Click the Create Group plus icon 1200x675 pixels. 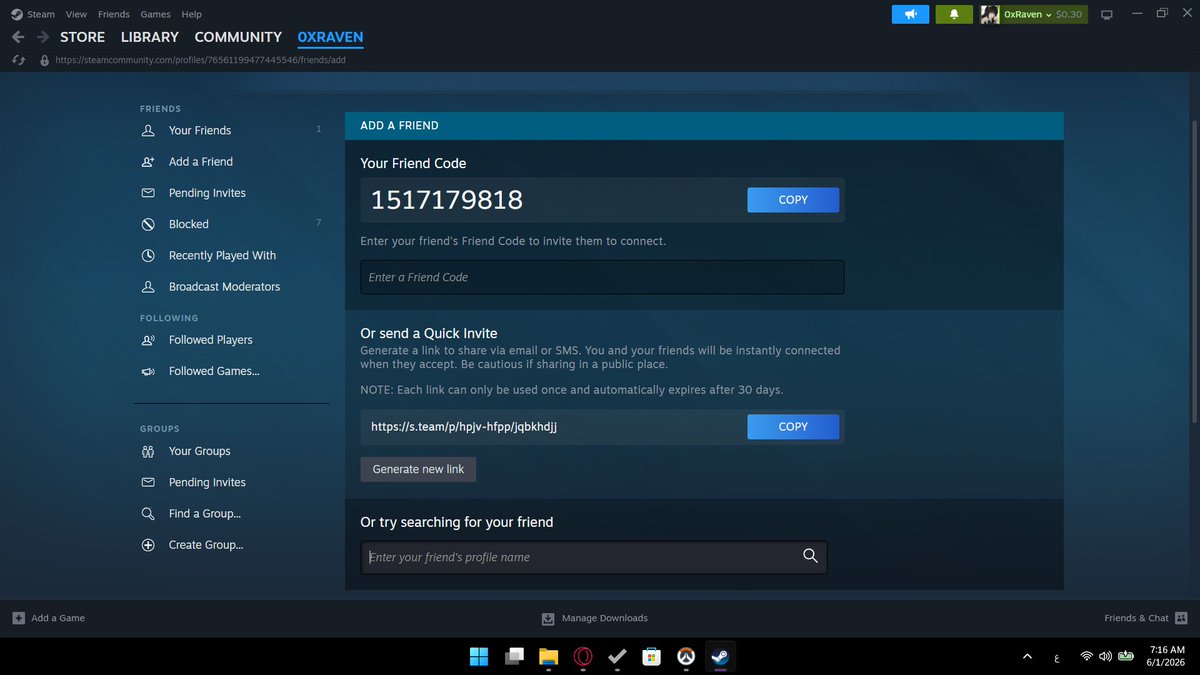click(x=148, y=545)
